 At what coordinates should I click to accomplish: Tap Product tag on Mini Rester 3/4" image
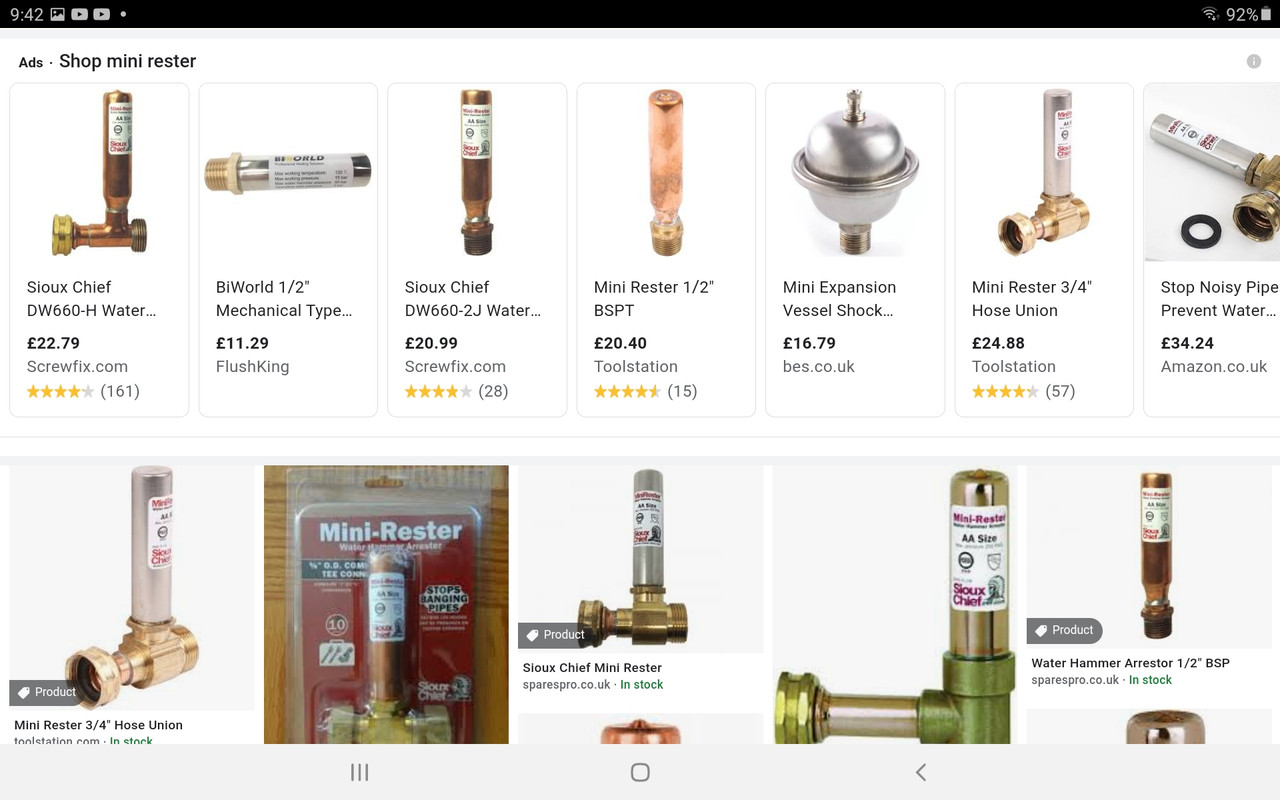(x=46, y=692)
